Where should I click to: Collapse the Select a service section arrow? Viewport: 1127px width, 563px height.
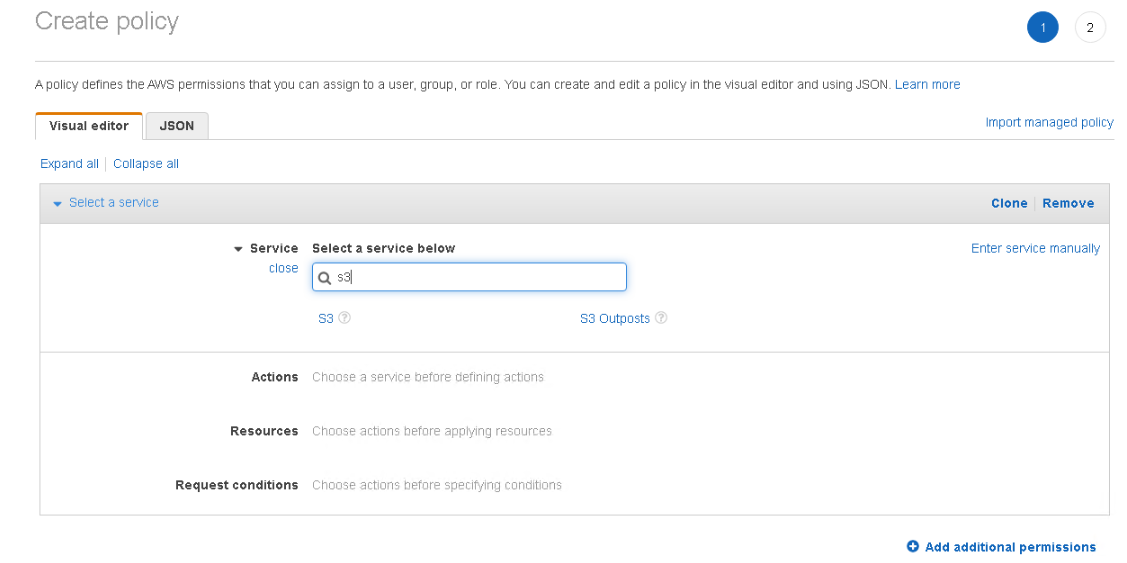58,203
